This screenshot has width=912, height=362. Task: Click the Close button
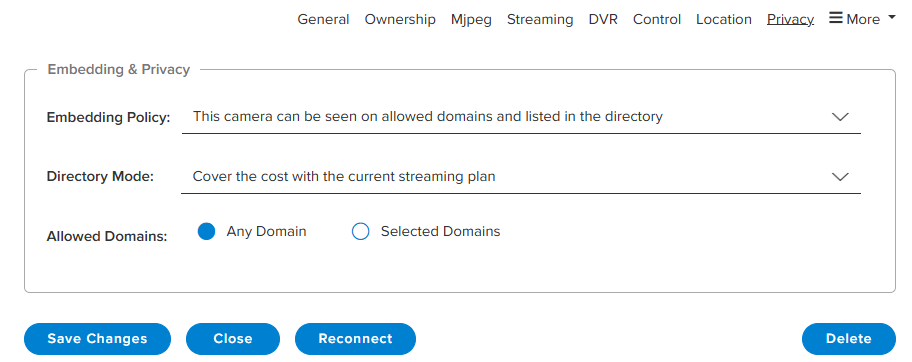233,339
